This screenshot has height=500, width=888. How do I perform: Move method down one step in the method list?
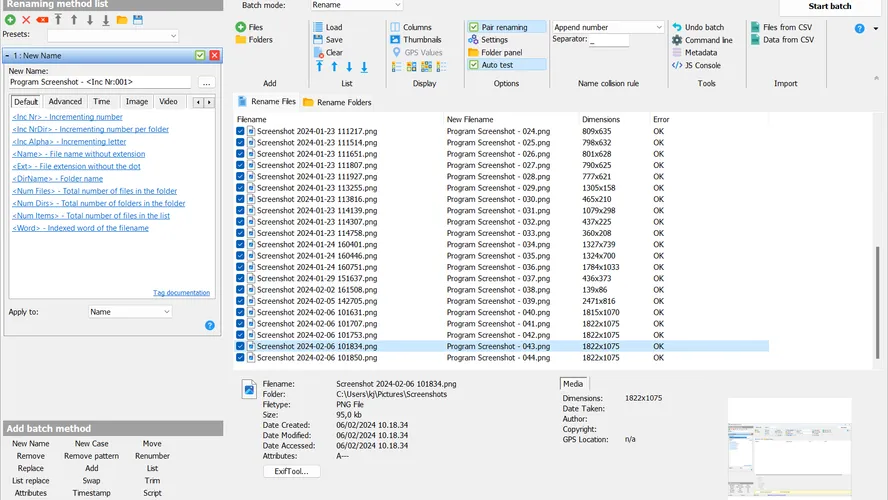pos(89,20)
